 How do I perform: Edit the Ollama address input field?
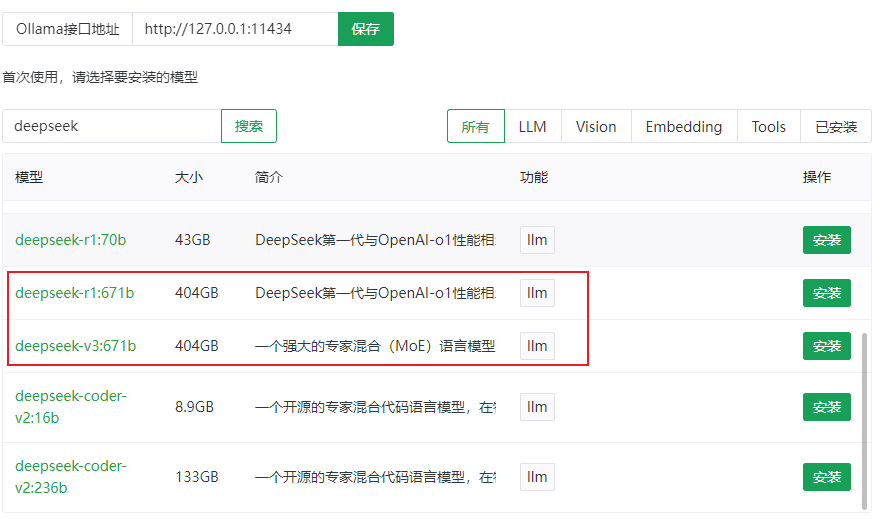(x=235, y=29)
